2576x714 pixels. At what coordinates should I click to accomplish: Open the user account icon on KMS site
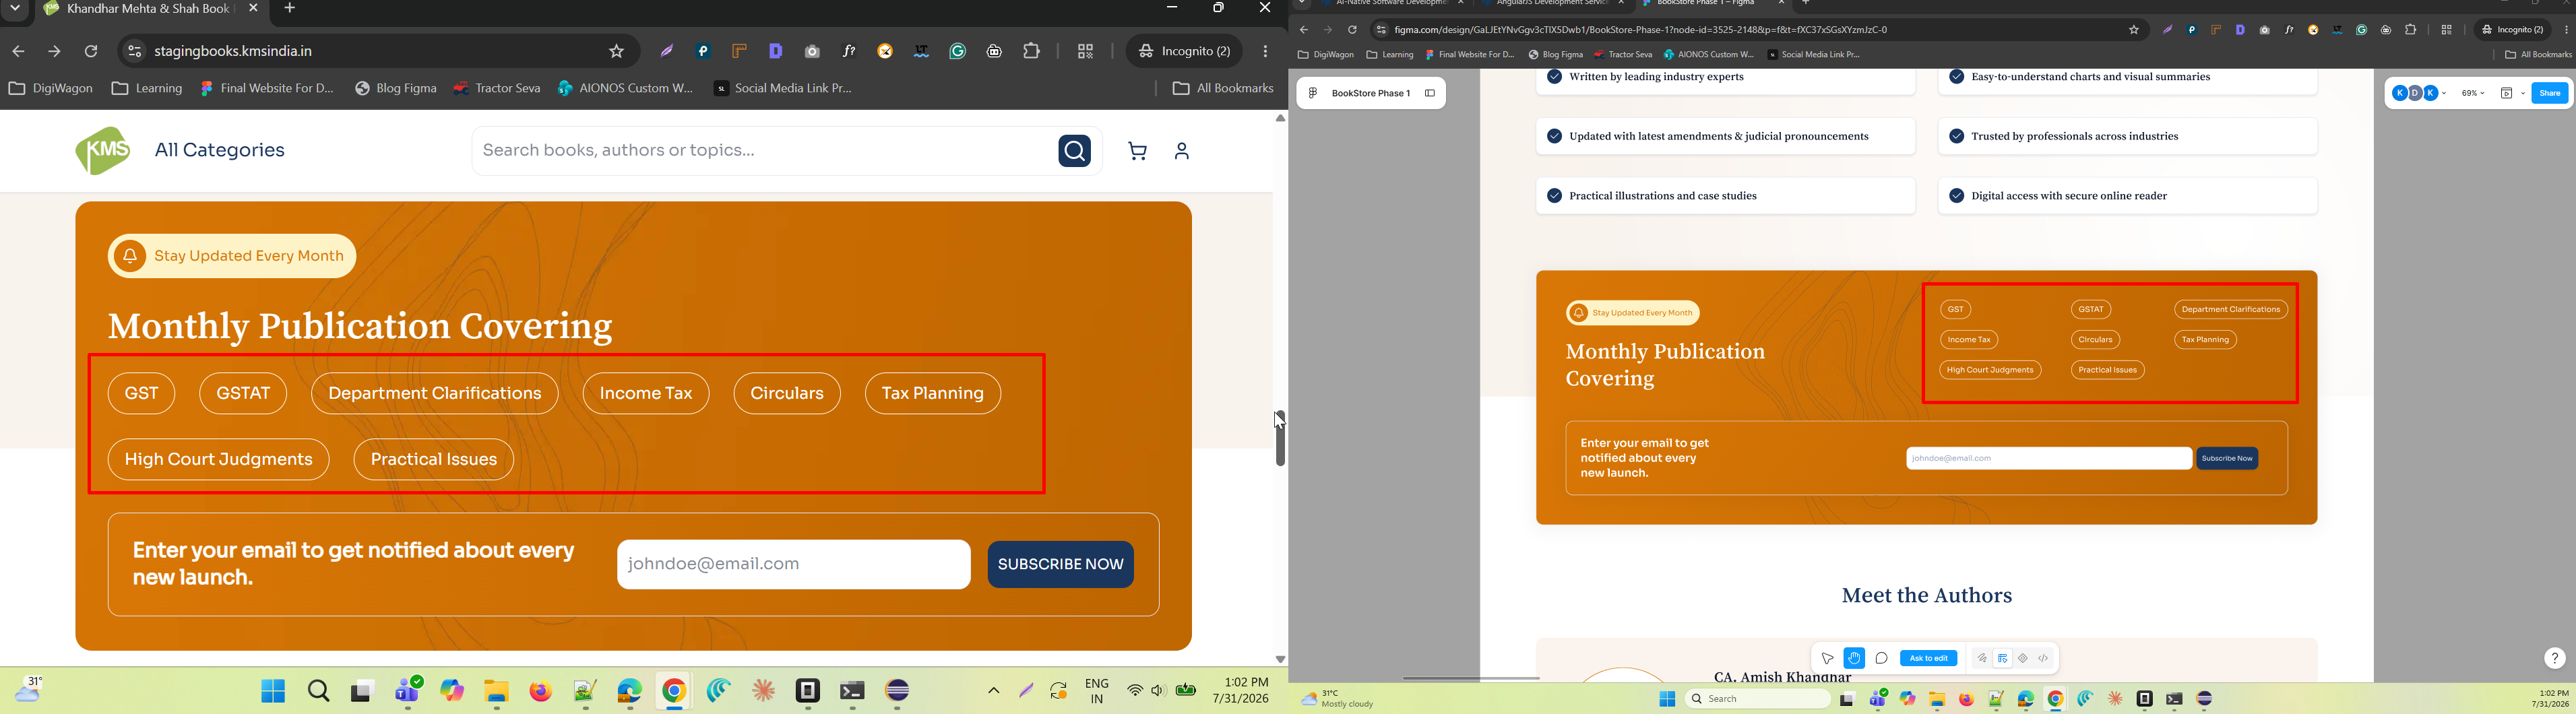[x=1182, y=151]
